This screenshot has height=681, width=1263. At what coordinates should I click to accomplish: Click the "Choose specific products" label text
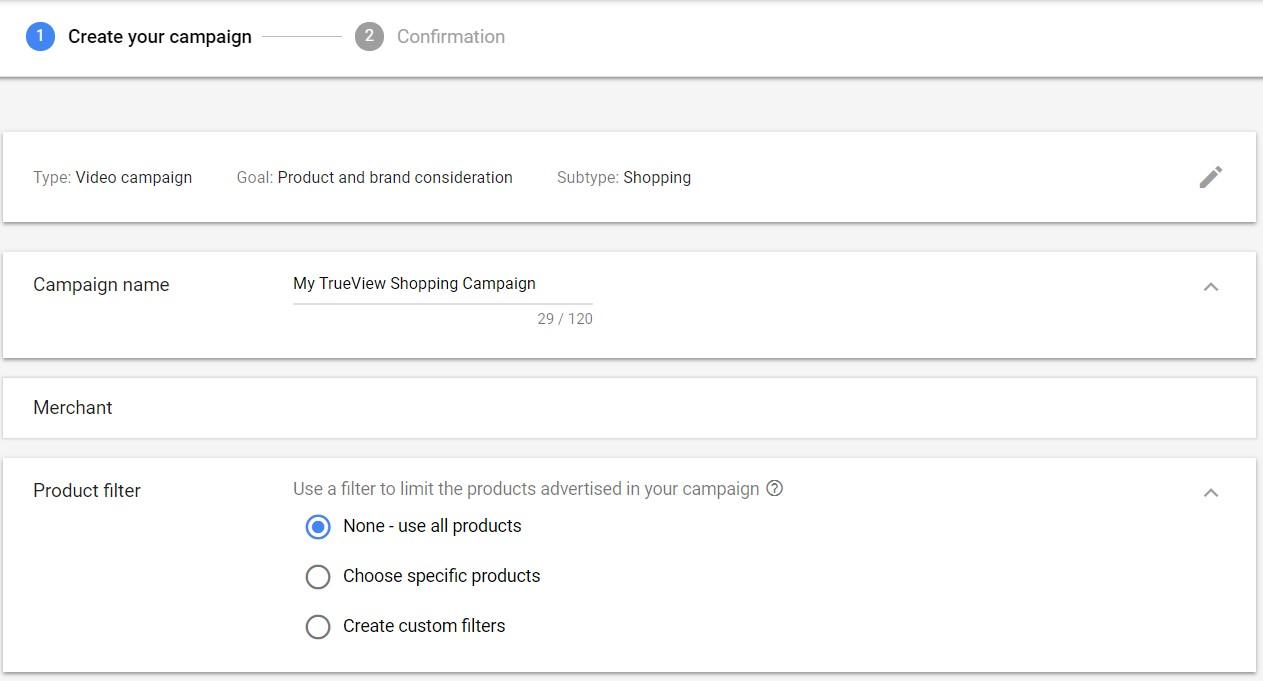441,576
